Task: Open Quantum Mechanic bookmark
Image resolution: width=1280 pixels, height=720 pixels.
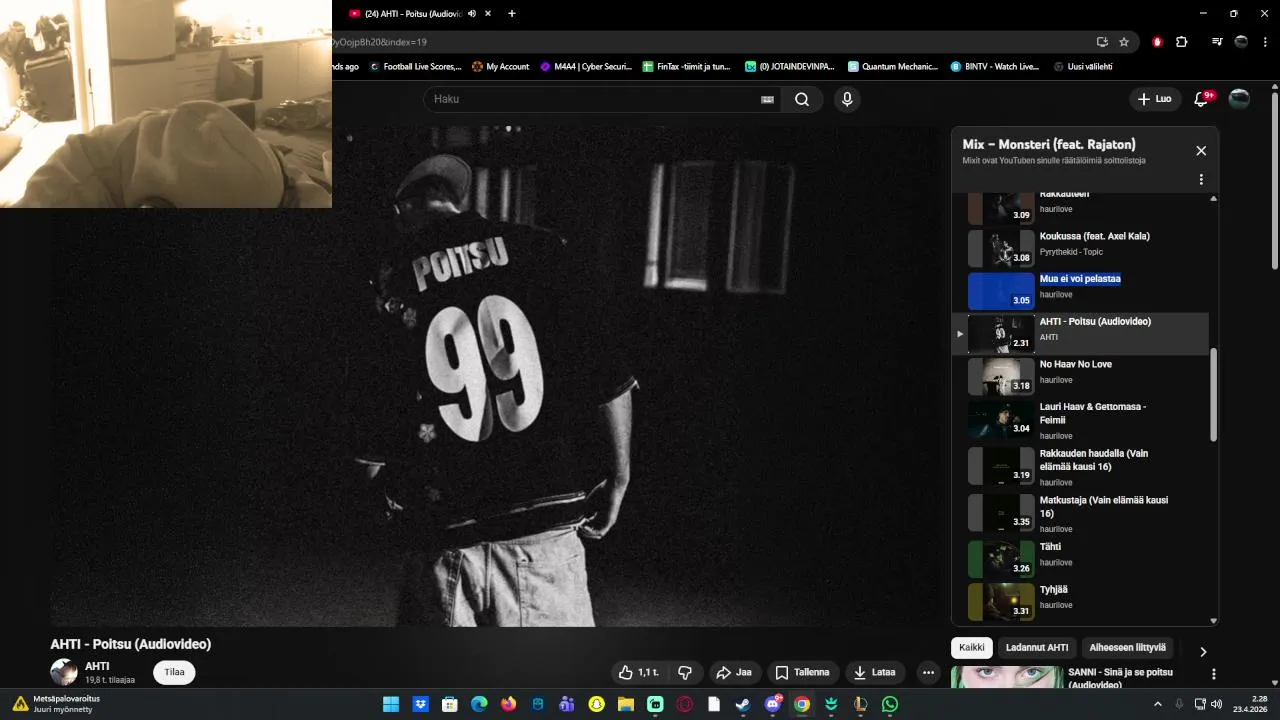Action: (893, 67)
